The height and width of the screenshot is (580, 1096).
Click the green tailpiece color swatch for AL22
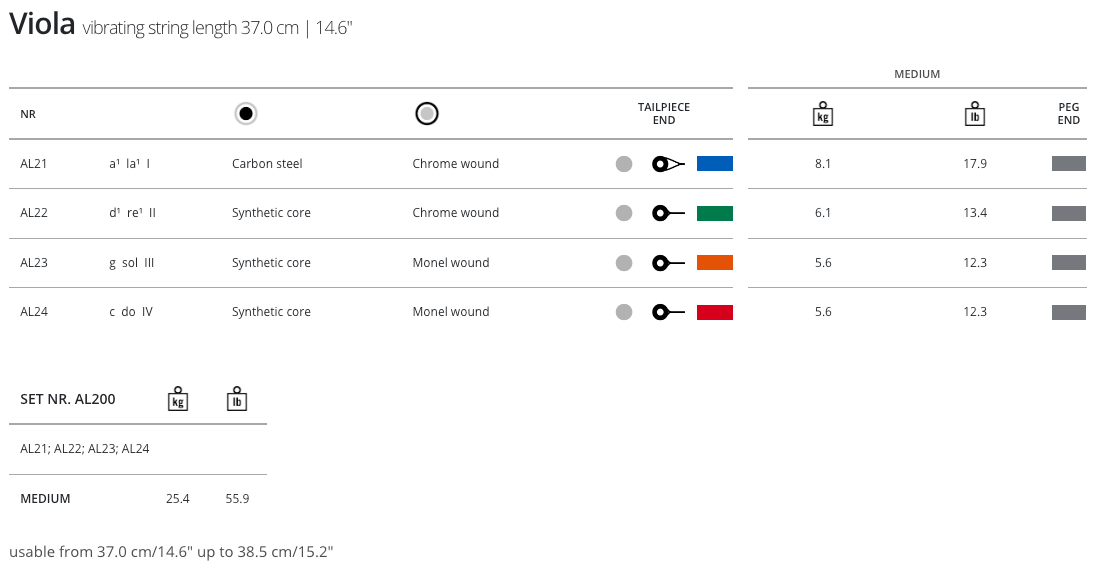(x=714, y=213)
